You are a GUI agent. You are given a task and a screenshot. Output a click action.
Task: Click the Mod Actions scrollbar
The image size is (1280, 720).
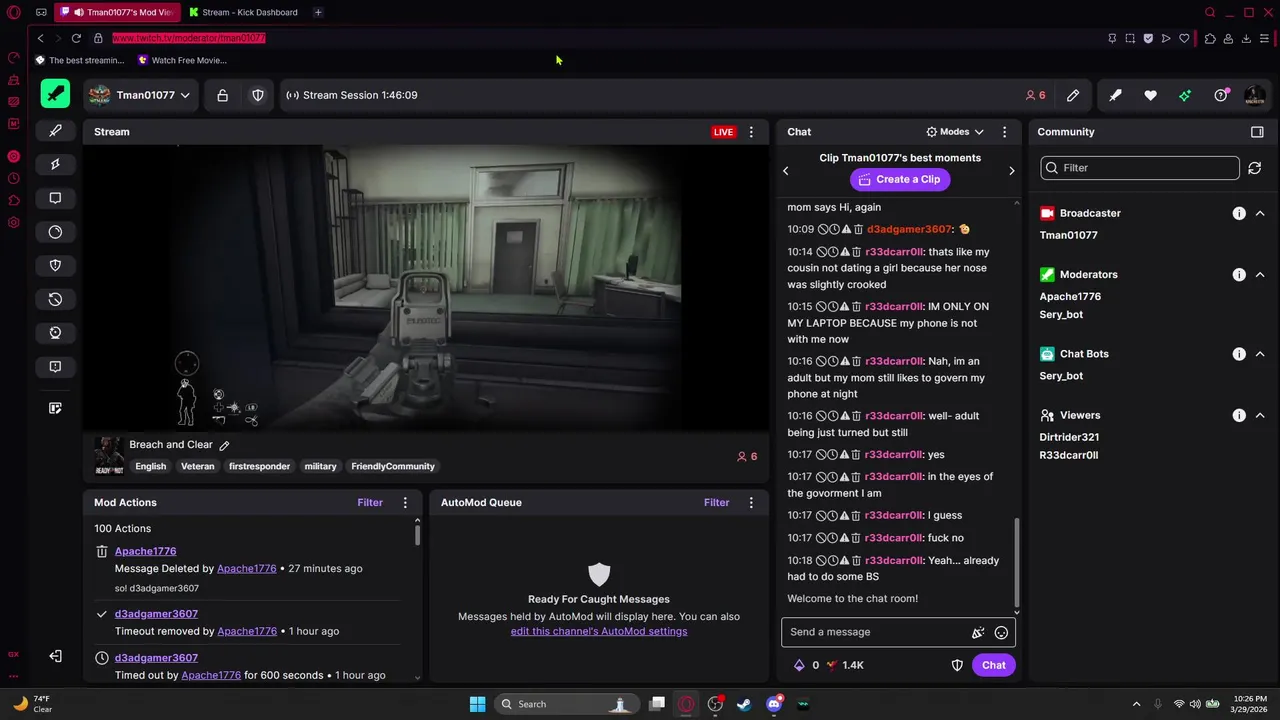pyautogui.click(x=418, y=534)
